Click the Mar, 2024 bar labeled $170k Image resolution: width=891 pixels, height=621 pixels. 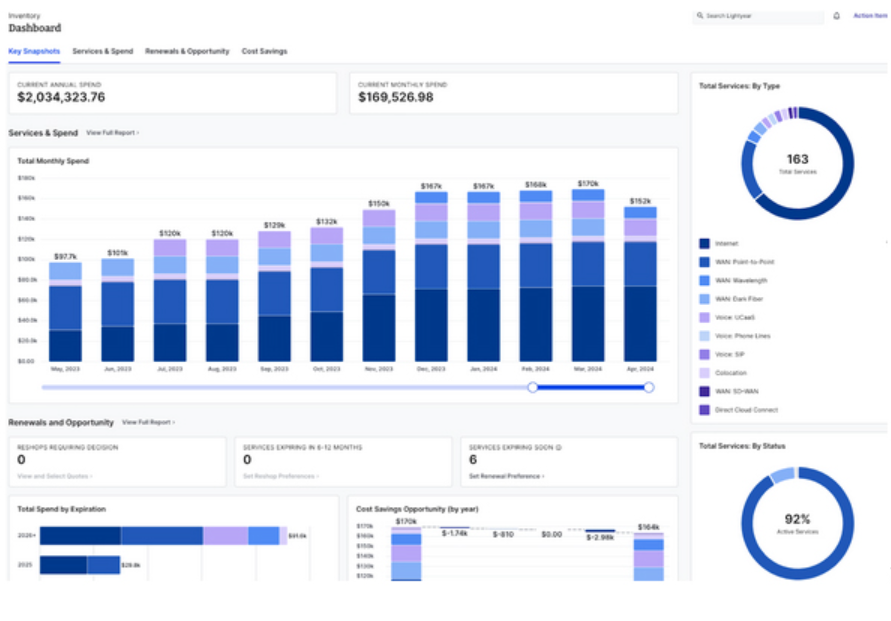pos(588,276)
